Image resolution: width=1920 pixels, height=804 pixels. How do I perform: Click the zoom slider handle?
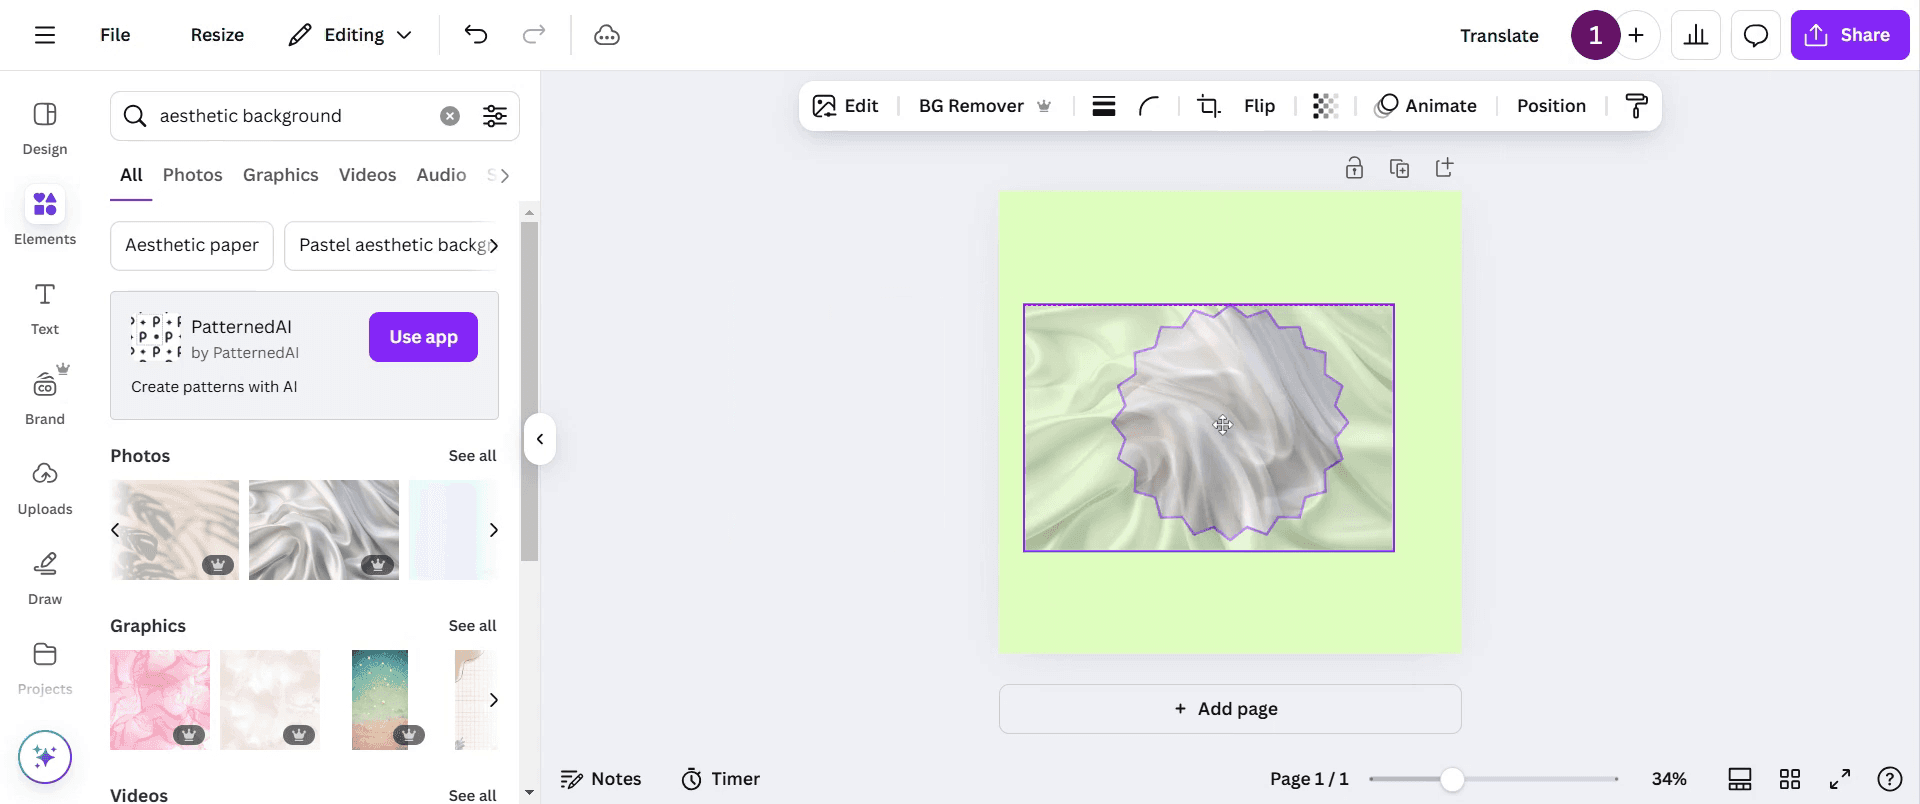coord(1452,779)
